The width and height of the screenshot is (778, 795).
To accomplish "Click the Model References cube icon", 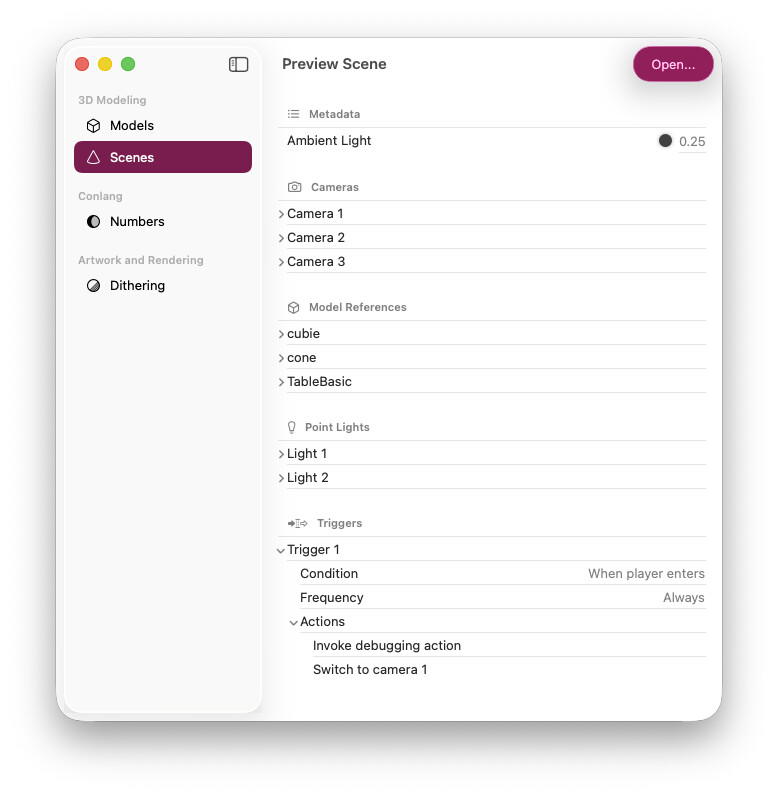I will (x=293, y=307).
